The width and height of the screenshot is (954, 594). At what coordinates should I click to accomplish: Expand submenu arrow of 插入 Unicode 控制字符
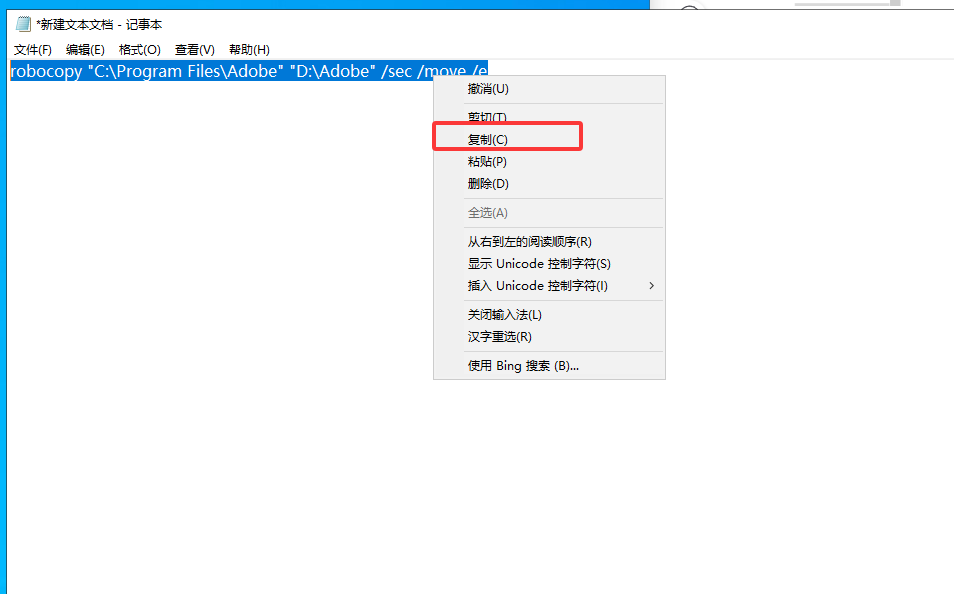(652, 285)
